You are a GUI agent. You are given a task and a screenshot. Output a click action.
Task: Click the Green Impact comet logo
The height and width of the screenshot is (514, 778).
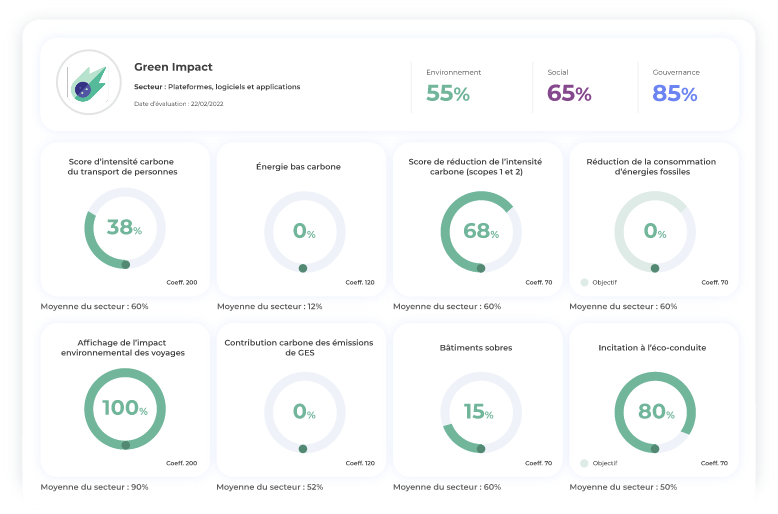tap(89, 82)
